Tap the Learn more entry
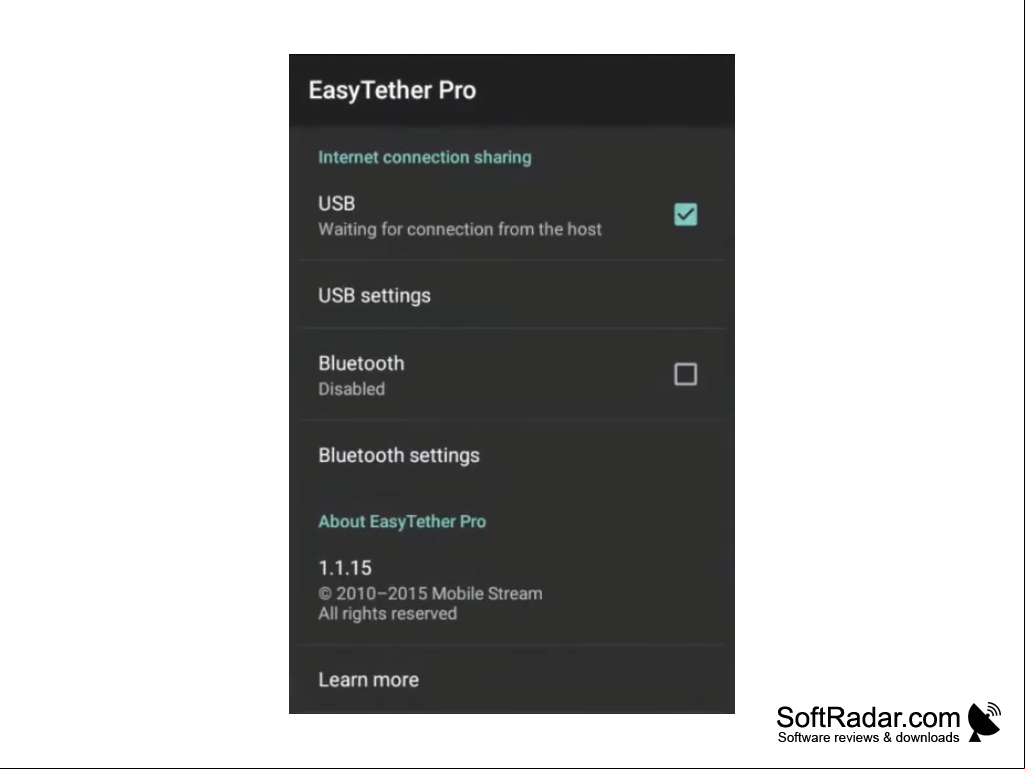Viewport: 1025px width, 769px height. pyautogui.click(x=369, y=679)
